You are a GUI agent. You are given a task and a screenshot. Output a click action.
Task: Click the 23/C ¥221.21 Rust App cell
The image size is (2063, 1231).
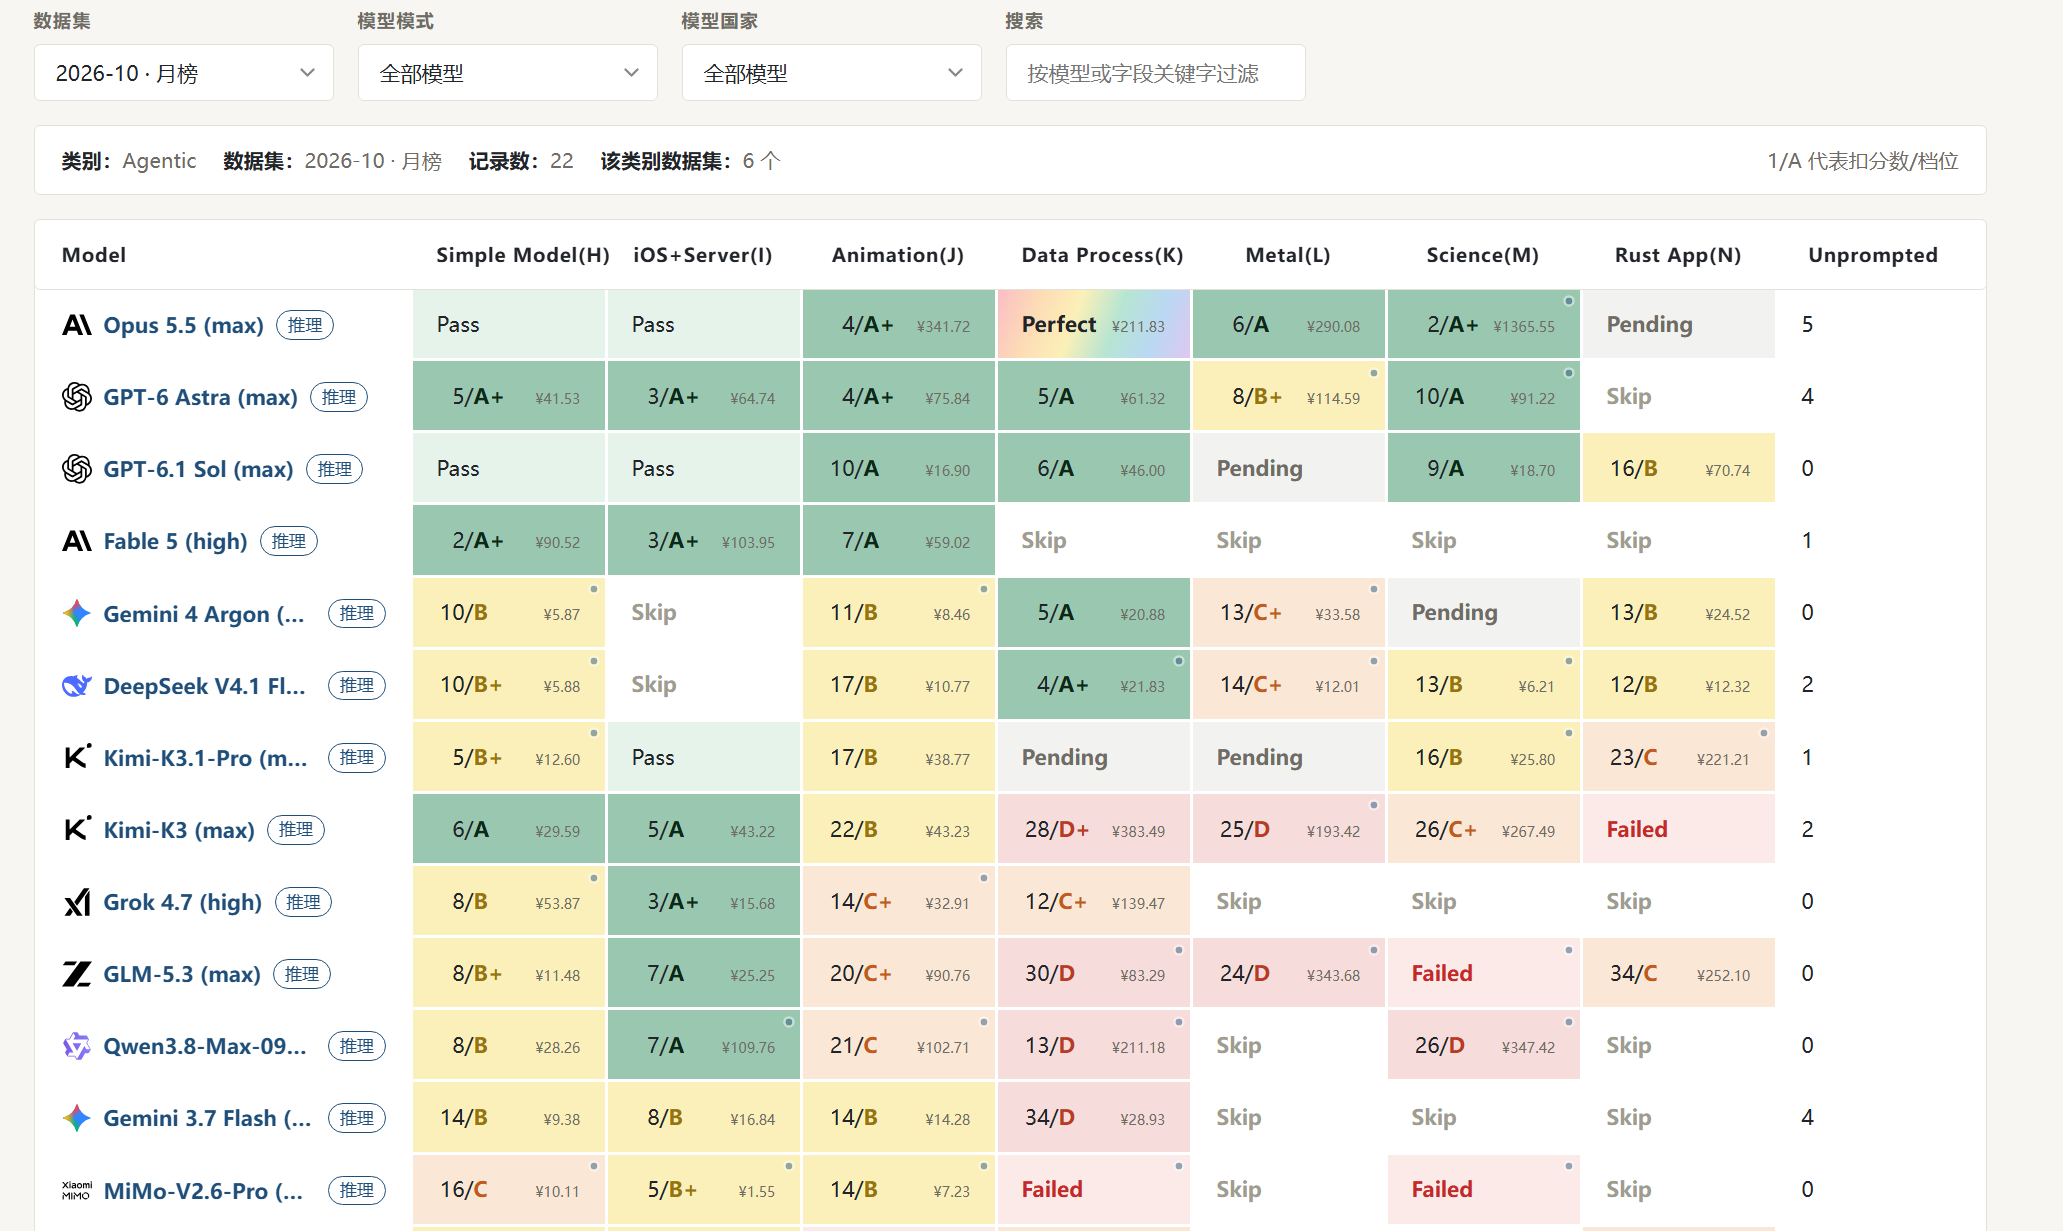click(1679, 757)
